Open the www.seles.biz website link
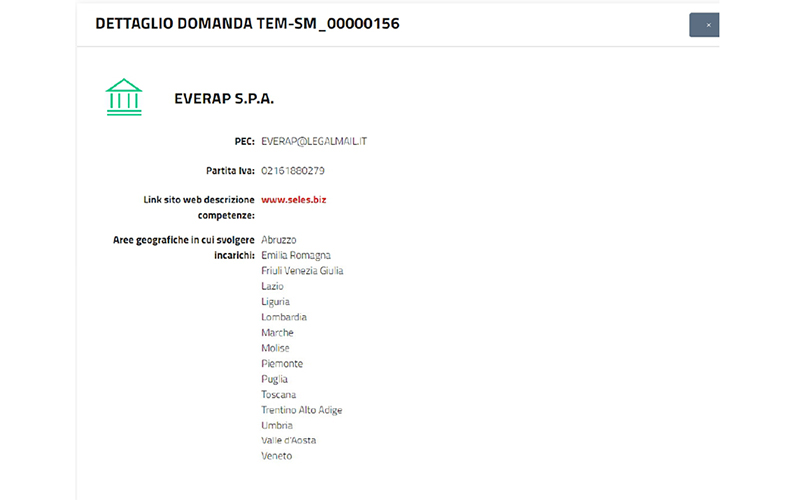Screen dimensions: 800x500 tap(293, 199)
